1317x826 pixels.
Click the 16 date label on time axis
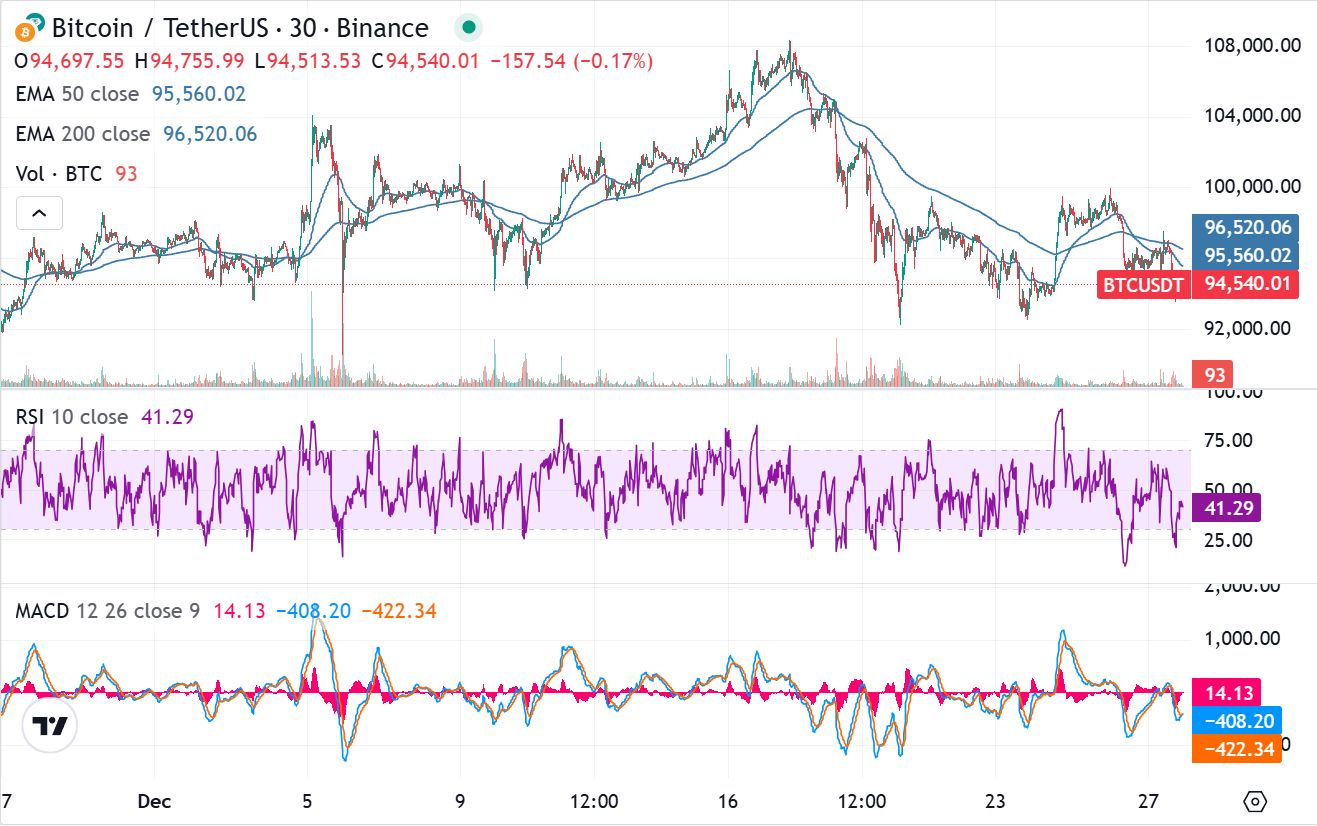click(x=727, y=802)
